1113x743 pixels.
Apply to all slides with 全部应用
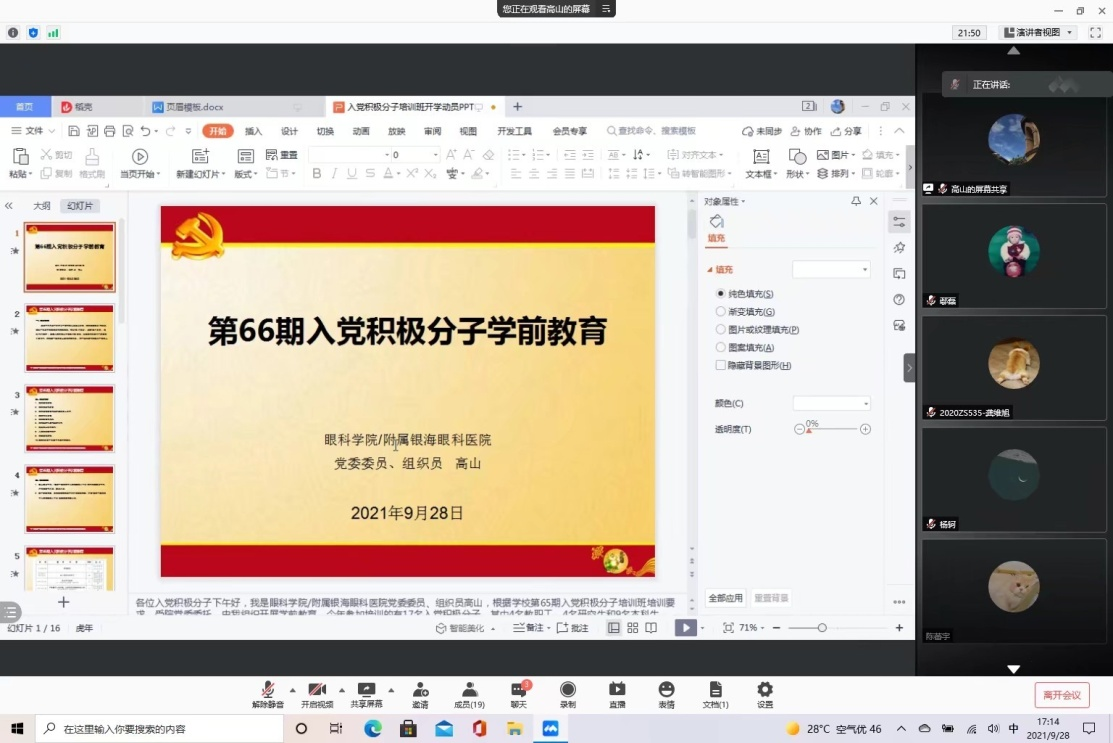point(725,596)
